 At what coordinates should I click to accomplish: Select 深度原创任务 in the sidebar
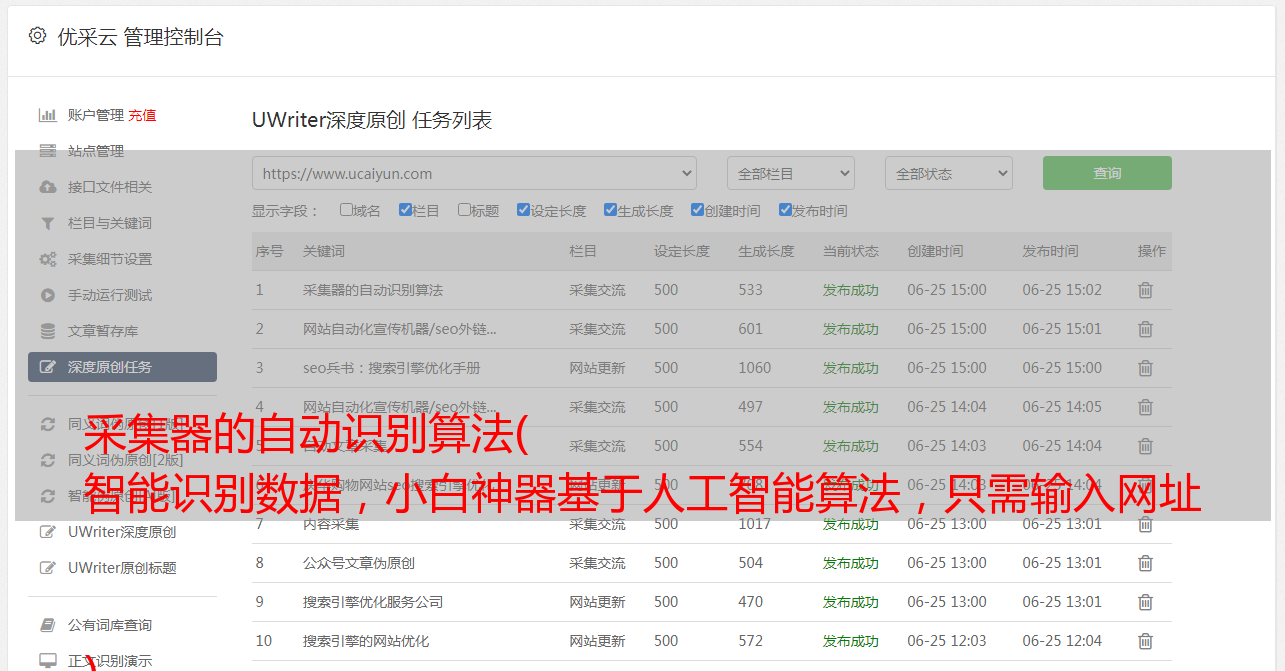click(x=122, y=367)
